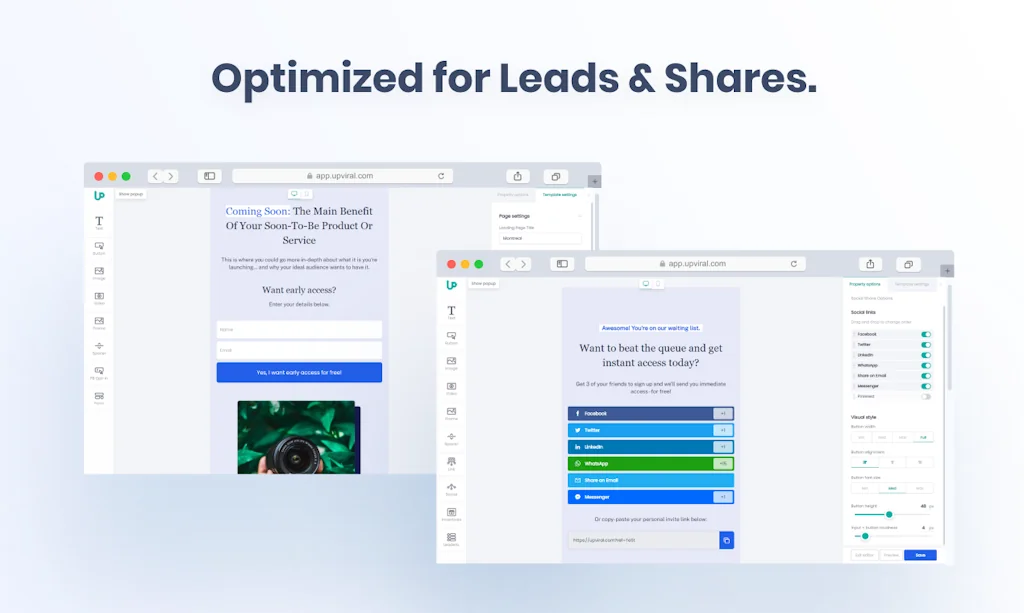Click Show popup in the back window
Image resolution: width=1024 pixels, height=613 pixels.
(x=131, y=194)
